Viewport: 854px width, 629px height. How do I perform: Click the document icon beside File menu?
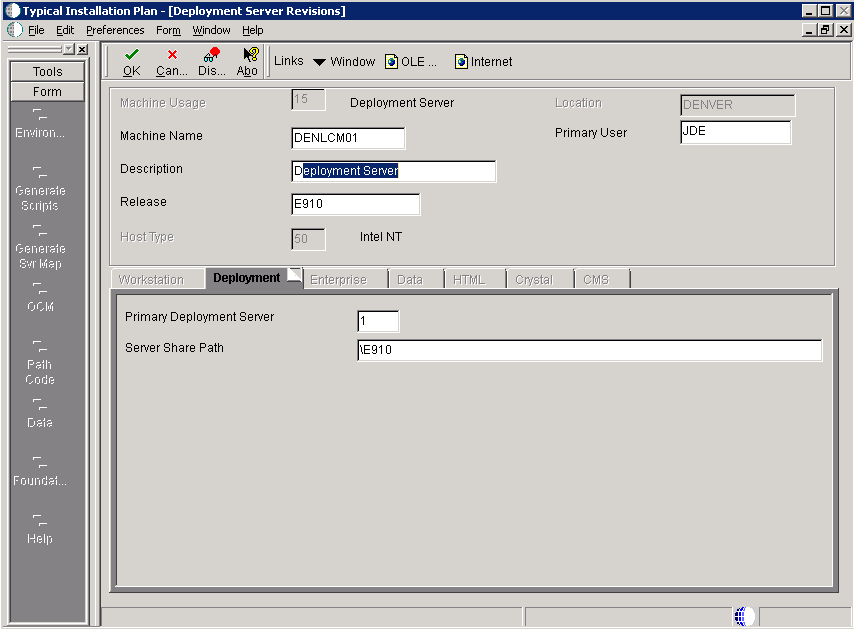pos(15,30)
